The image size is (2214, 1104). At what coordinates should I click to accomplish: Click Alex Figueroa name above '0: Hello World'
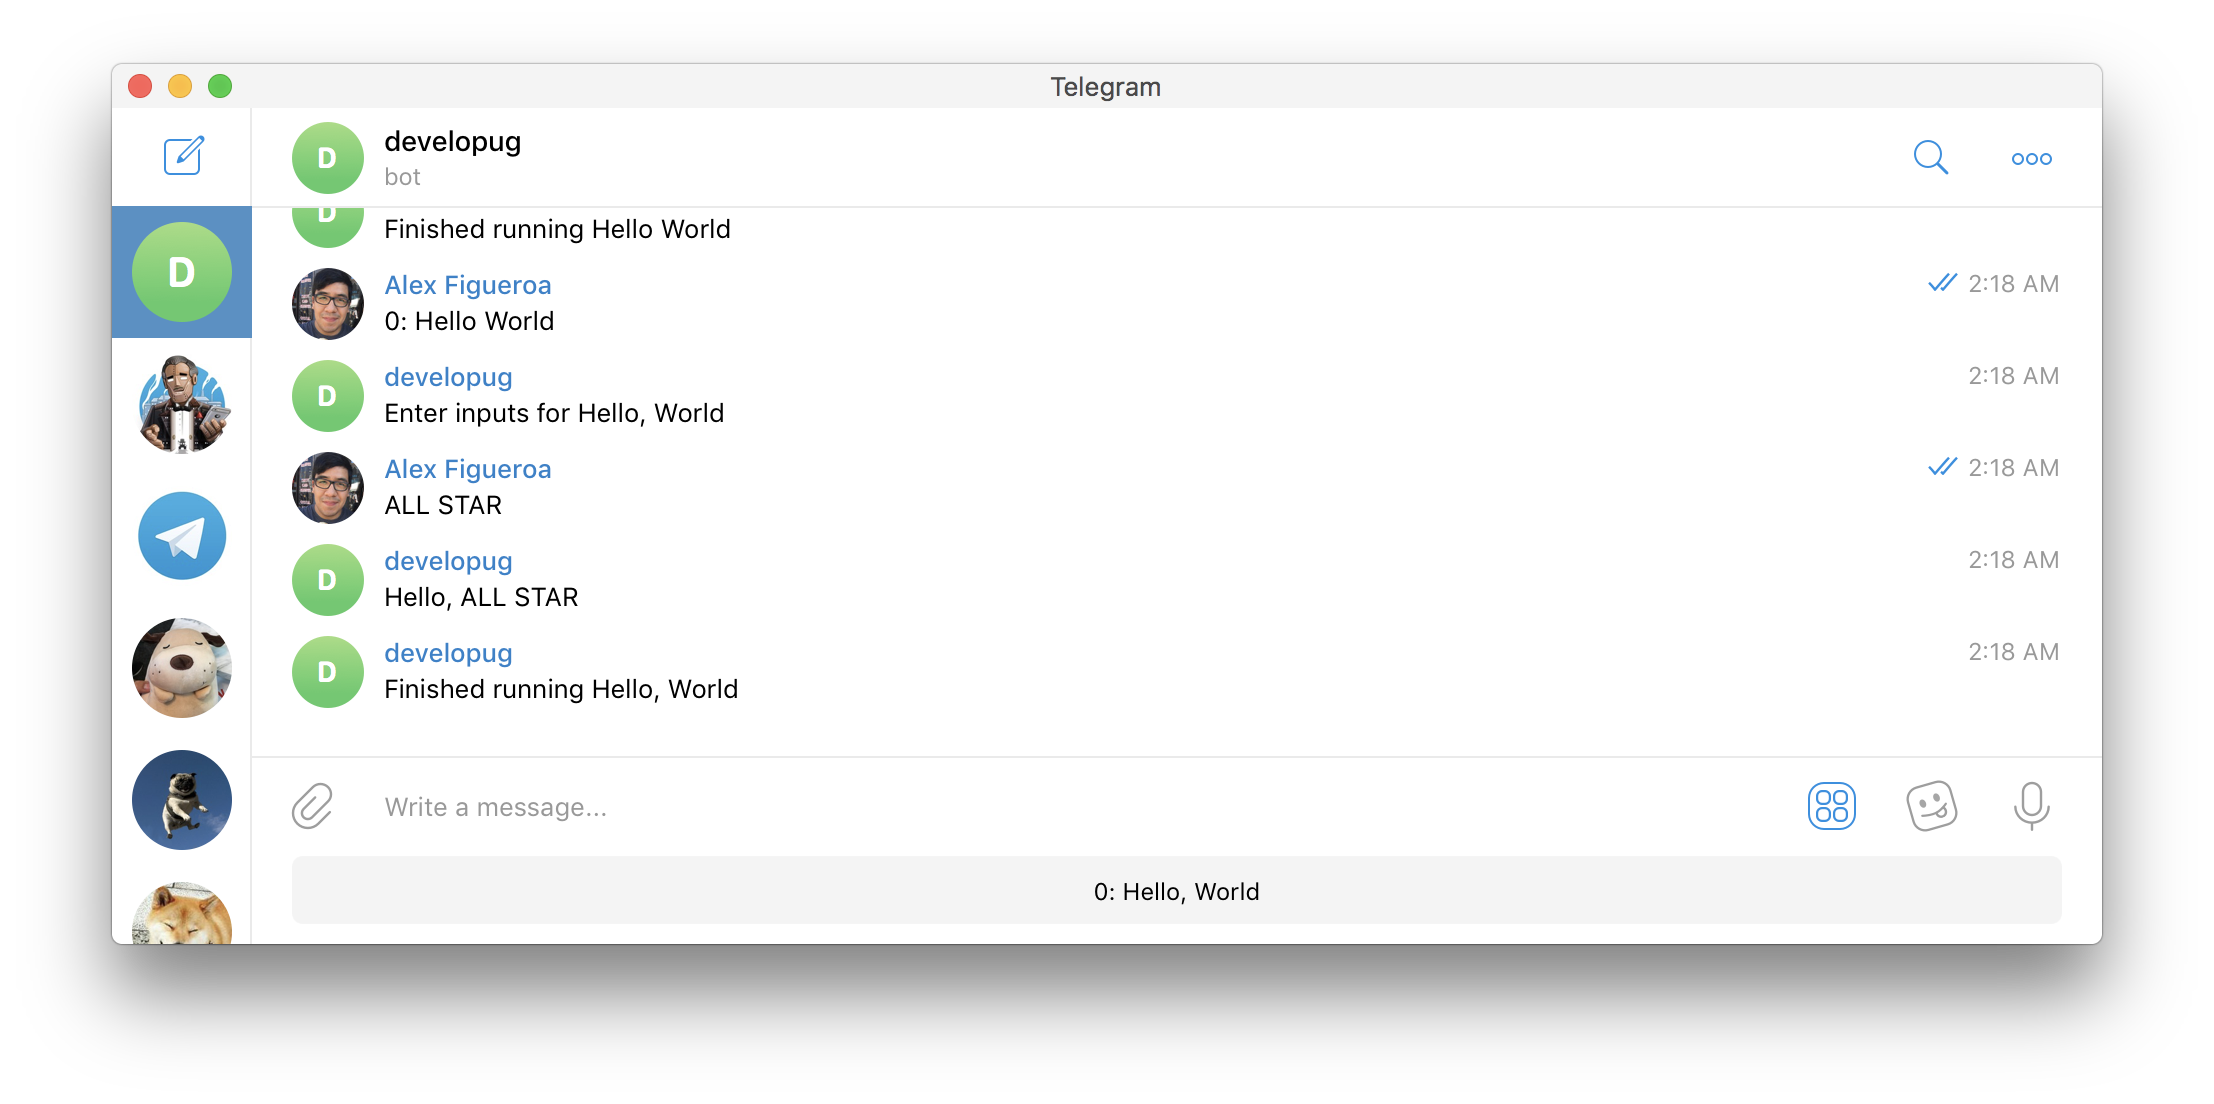(468, 285)
